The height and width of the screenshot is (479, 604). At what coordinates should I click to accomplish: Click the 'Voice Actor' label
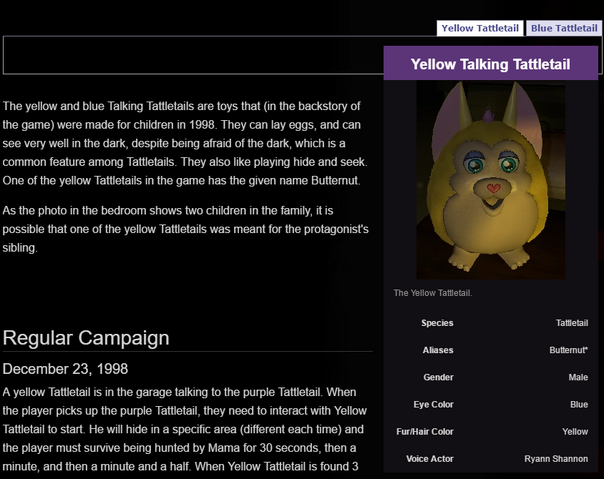(x=430, y=459)
